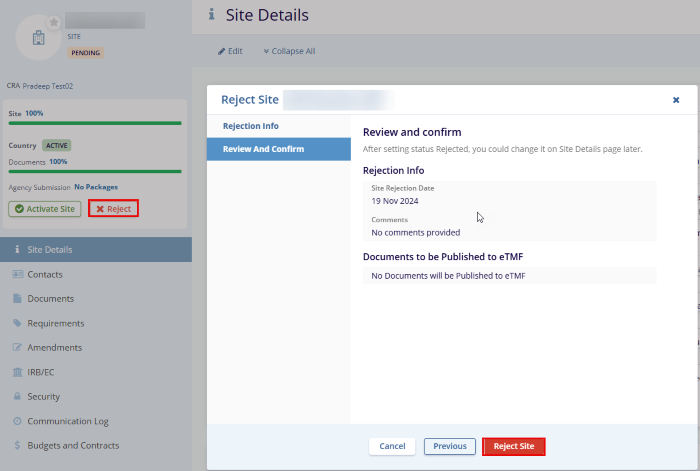
Task: Click the Budgets and Contracts dollar icon
Action: (18, 445)
